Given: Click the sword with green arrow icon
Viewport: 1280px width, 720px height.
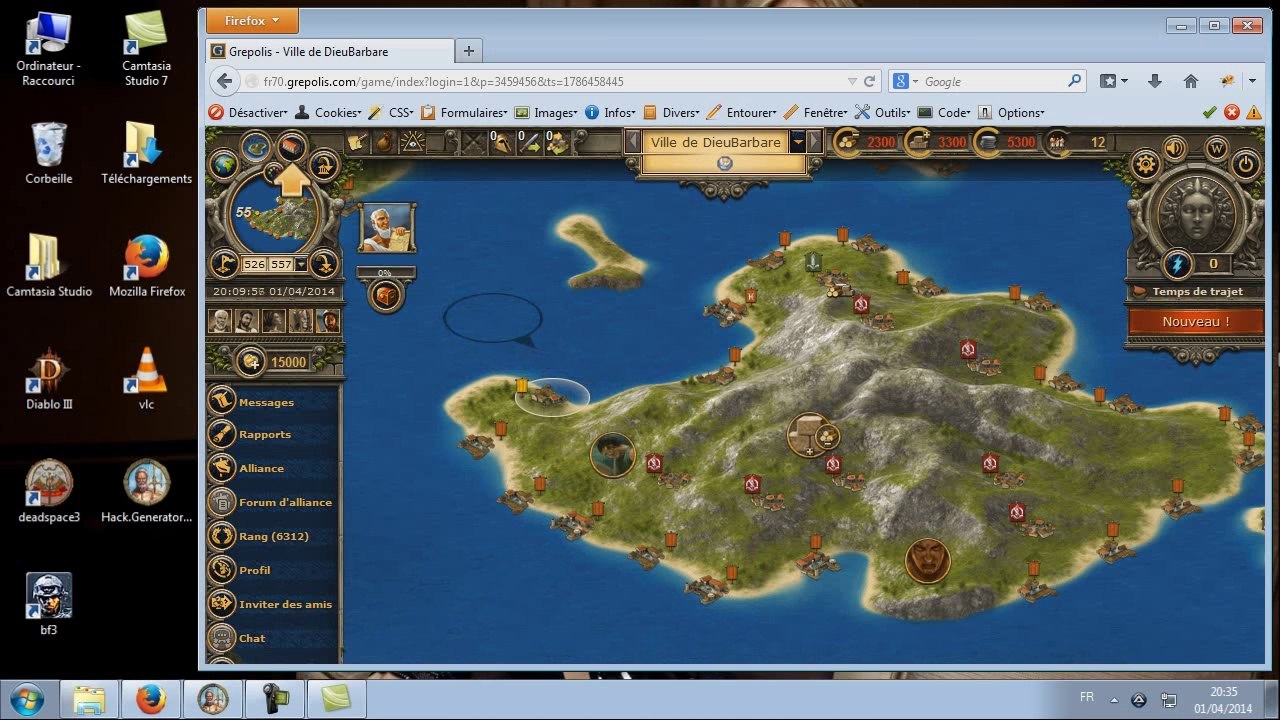Looking at the screenshot, I should [529, 143].
